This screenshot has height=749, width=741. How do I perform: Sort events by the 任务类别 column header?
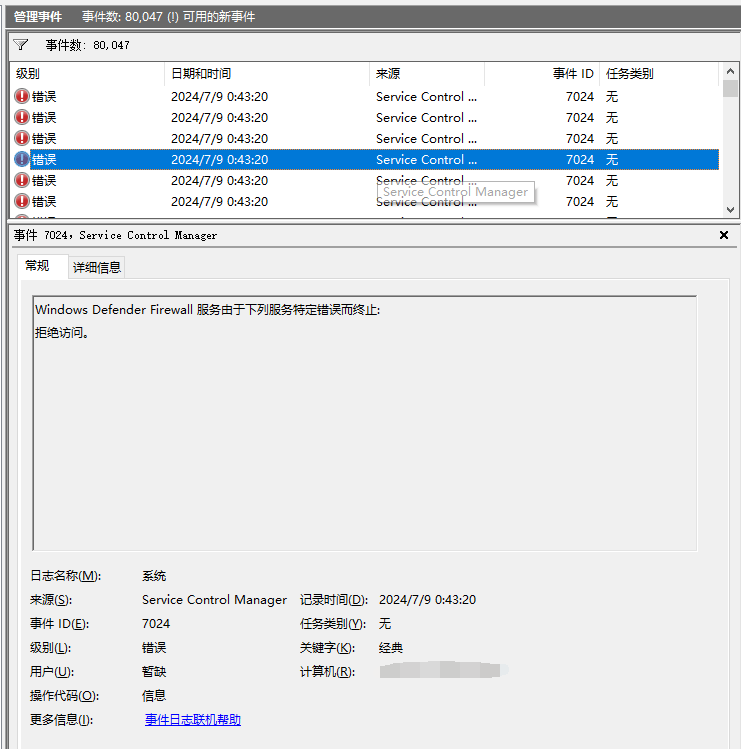pyautogui.click(x=659, y=74)
